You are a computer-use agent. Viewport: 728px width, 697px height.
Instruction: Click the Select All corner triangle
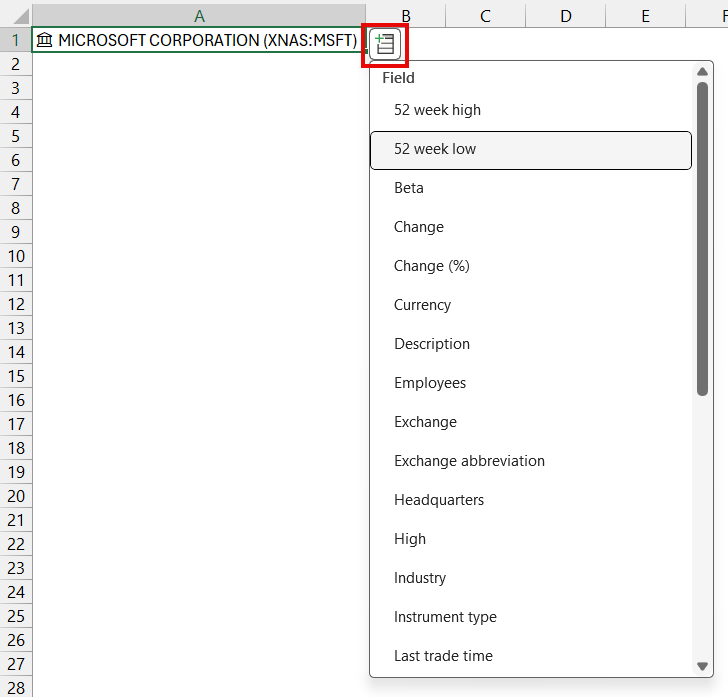(x=21, y=16)
